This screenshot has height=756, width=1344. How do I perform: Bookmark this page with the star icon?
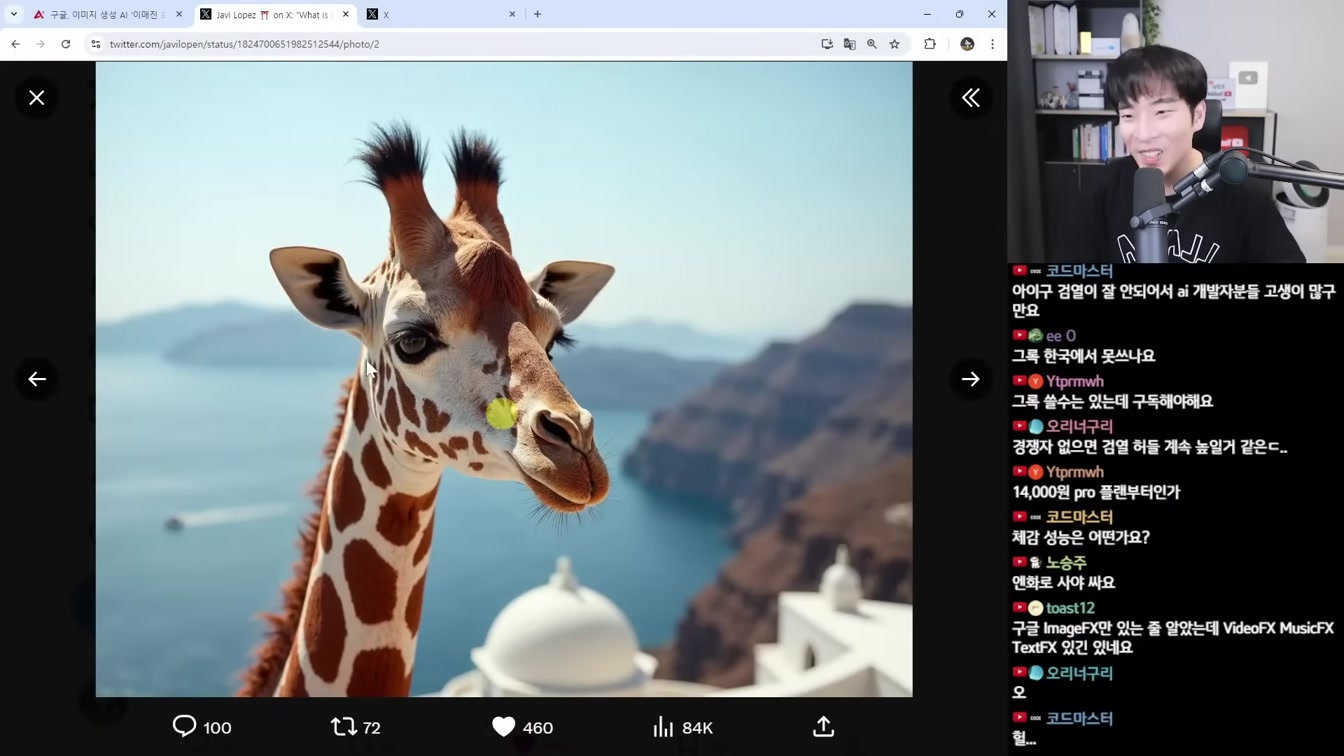pos(895,44)
